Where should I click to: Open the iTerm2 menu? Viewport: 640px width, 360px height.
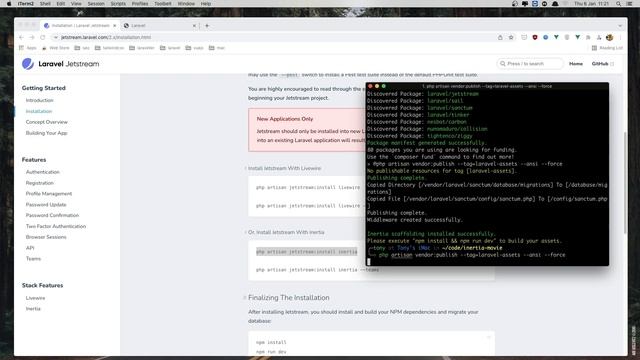[x=25, y=4]
